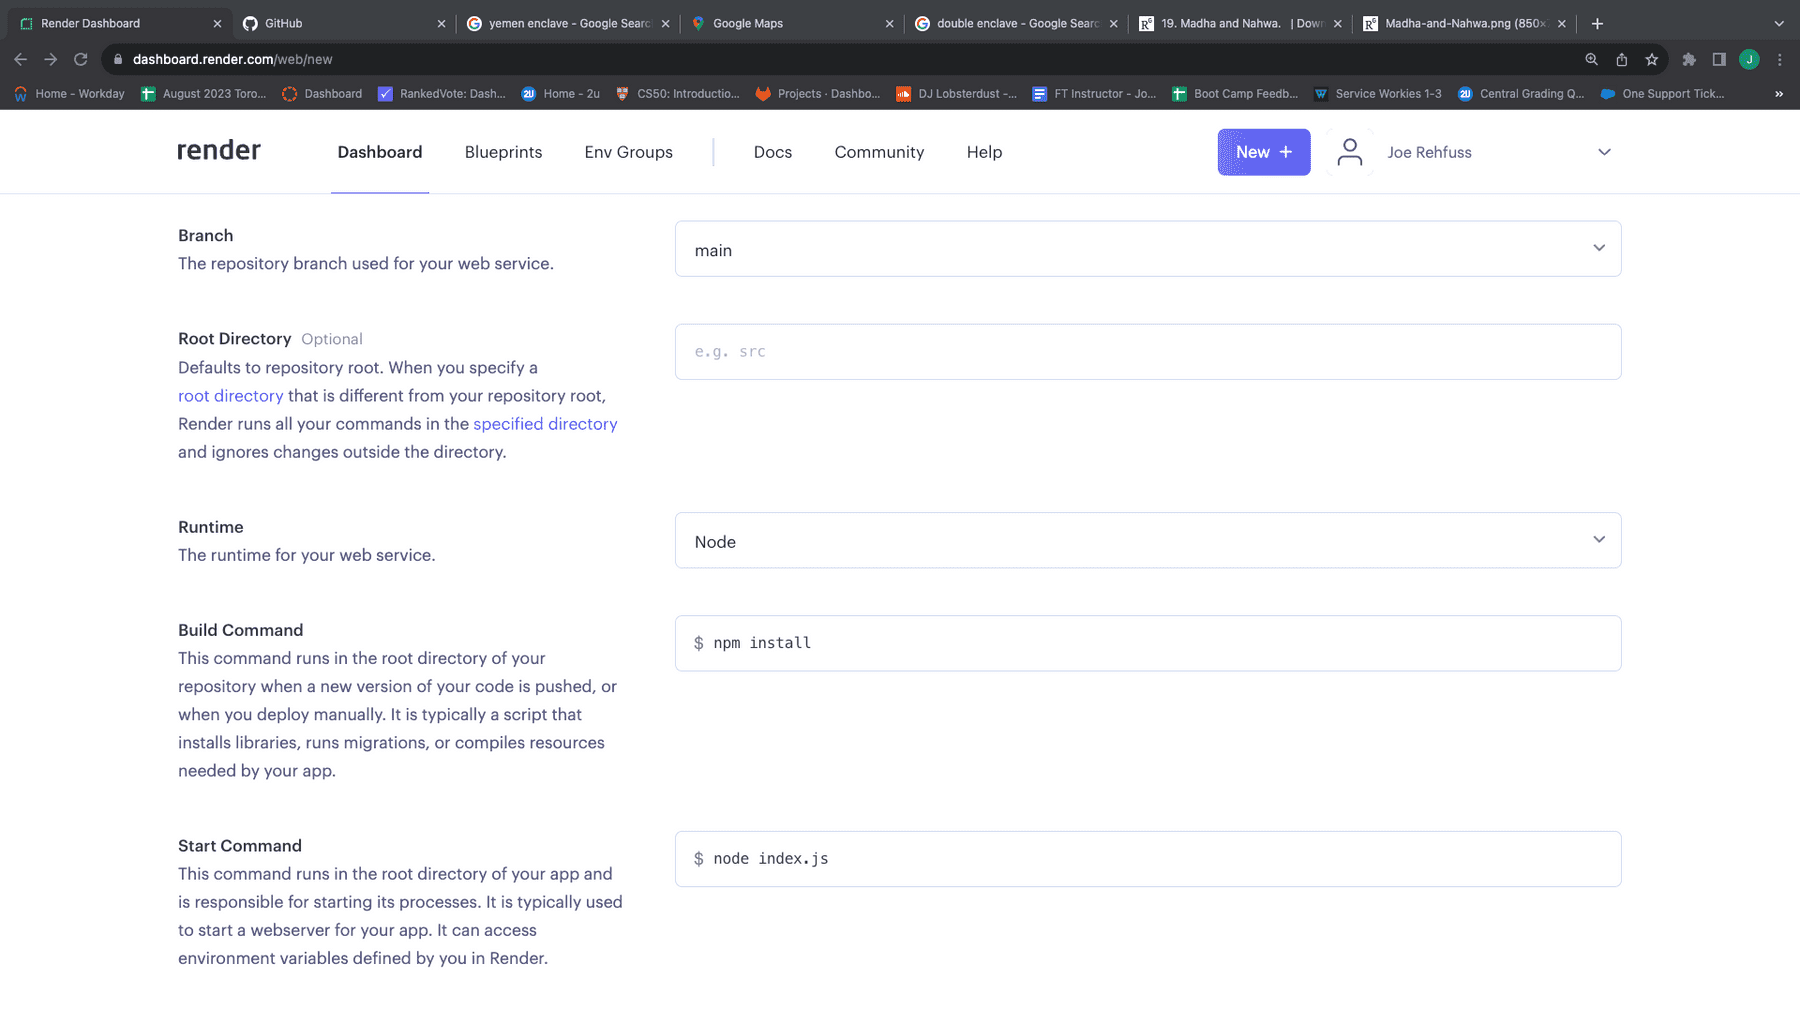Open a new browser tab
Viewport: 1800px width, 1013px height.
tap(1597, 23)
